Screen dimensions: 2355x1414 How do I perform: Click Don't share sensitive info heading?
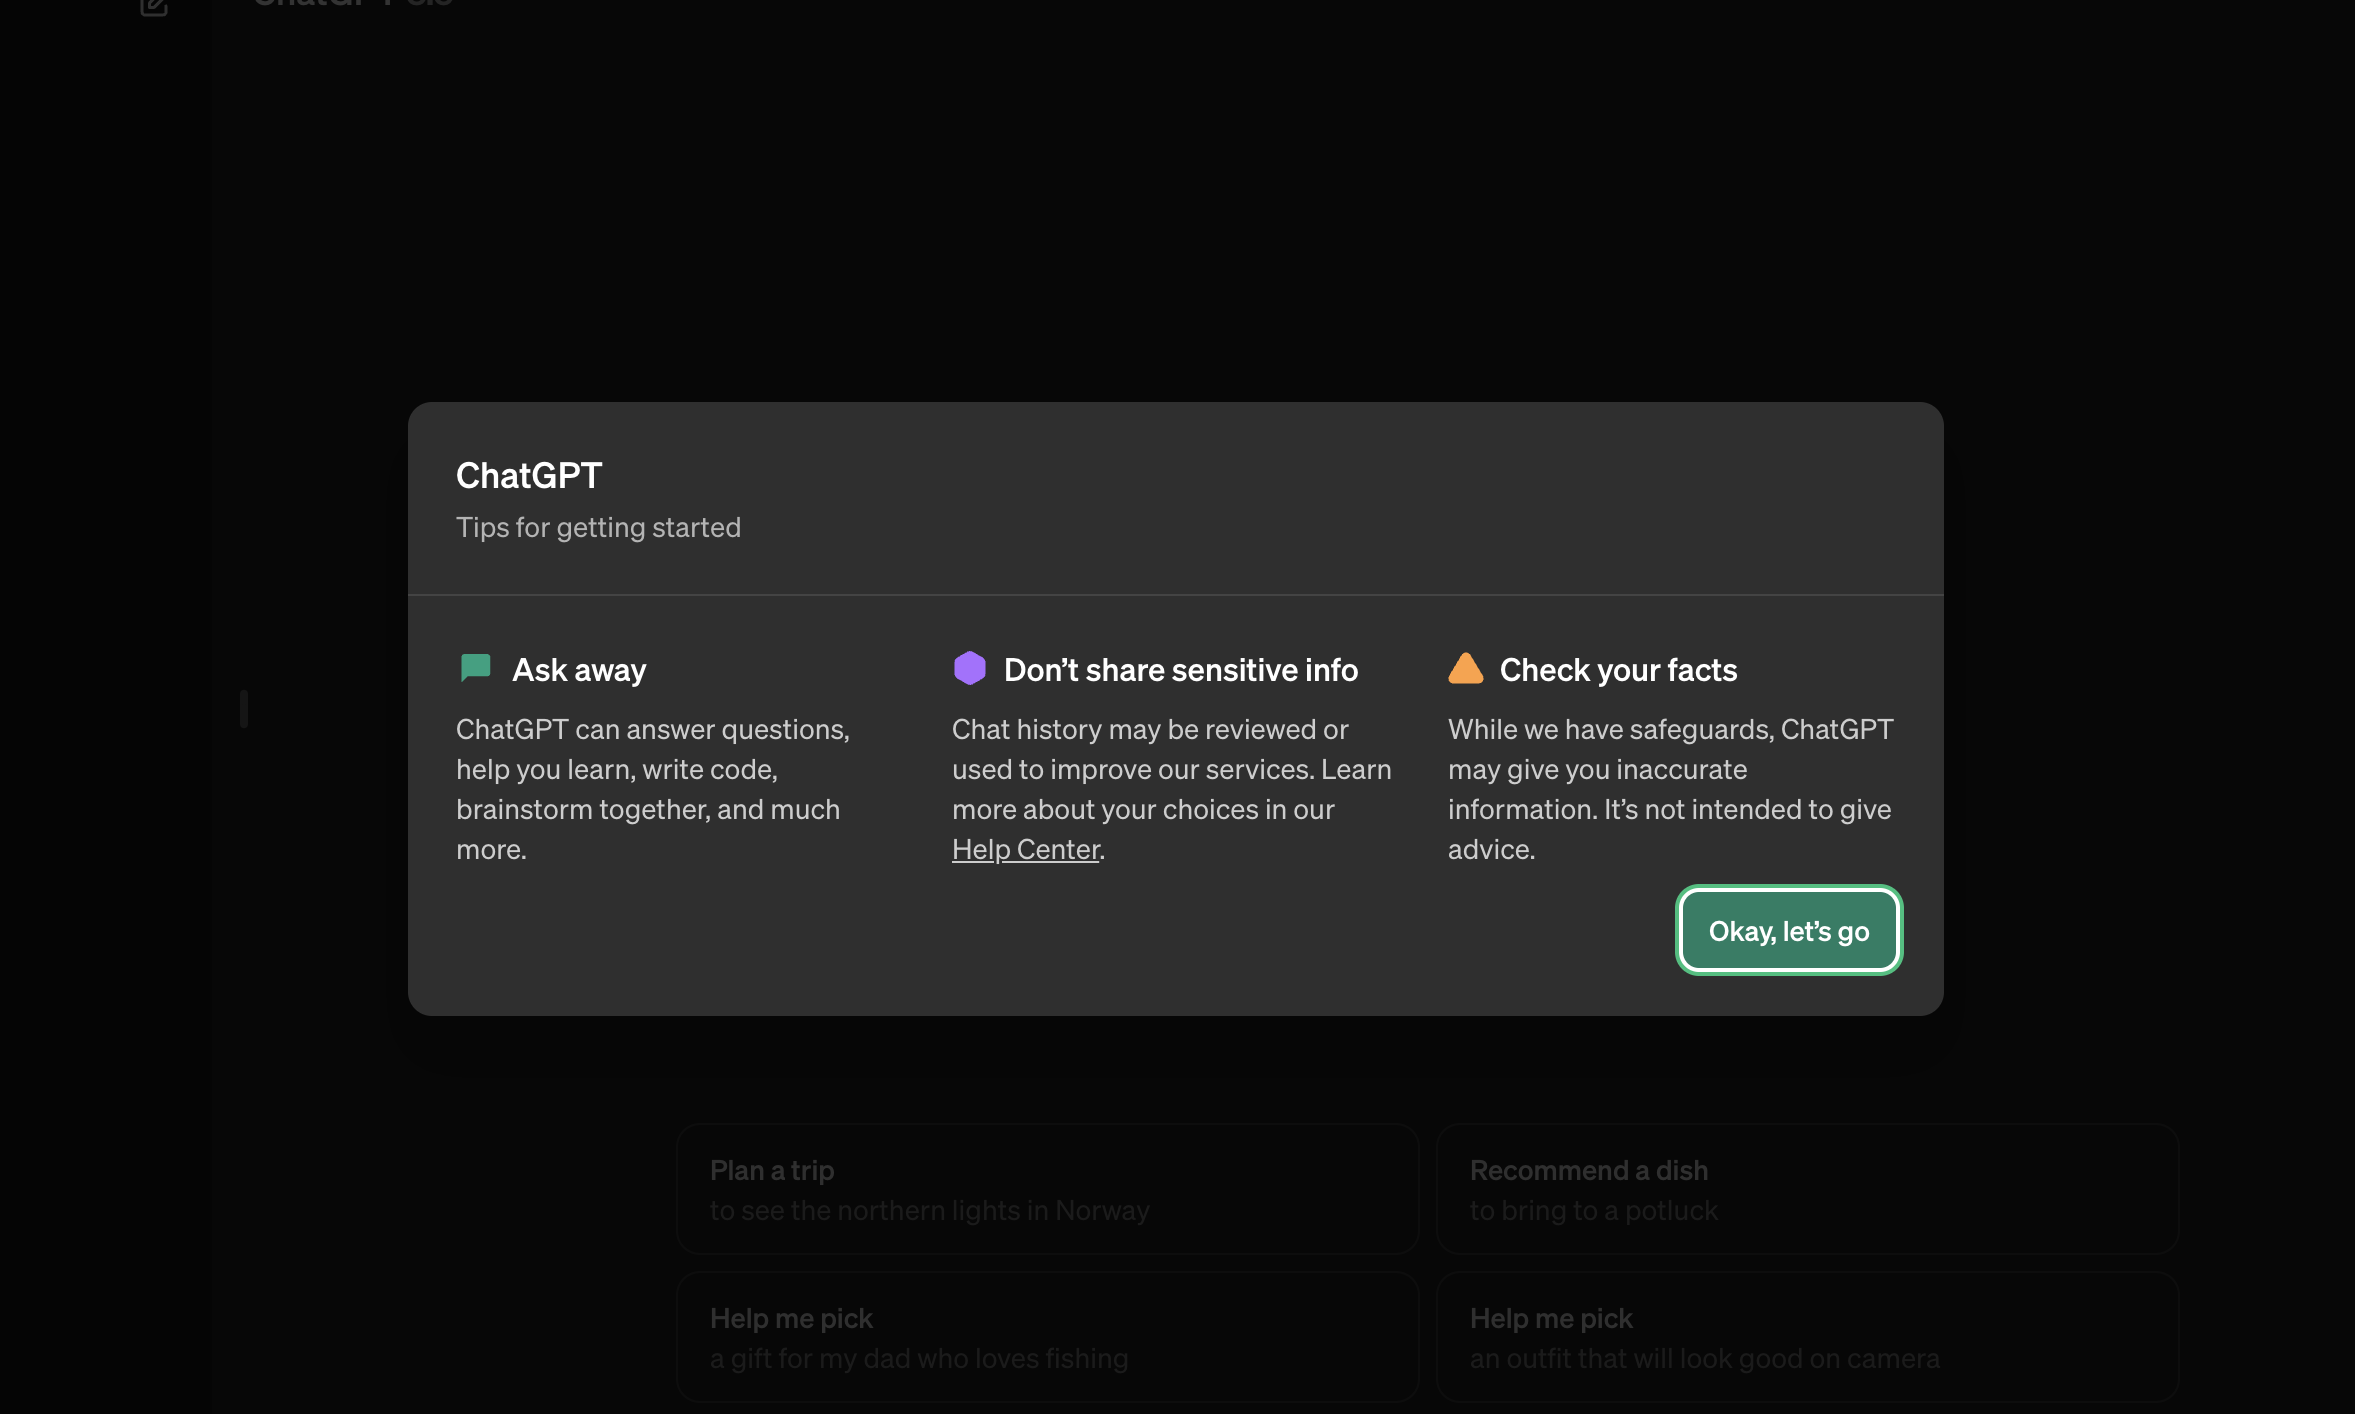click(1180, 669)
